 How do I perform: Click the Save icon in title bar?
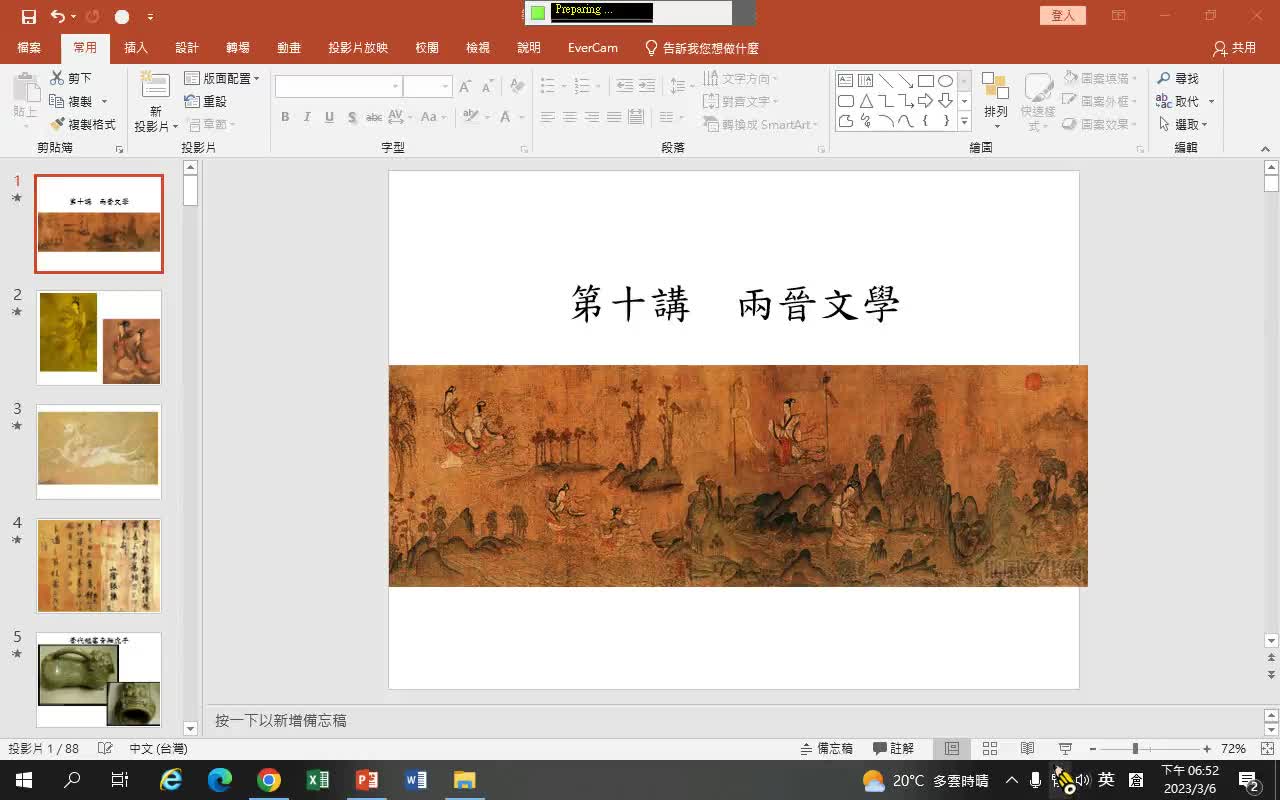[x=28, y=17]
